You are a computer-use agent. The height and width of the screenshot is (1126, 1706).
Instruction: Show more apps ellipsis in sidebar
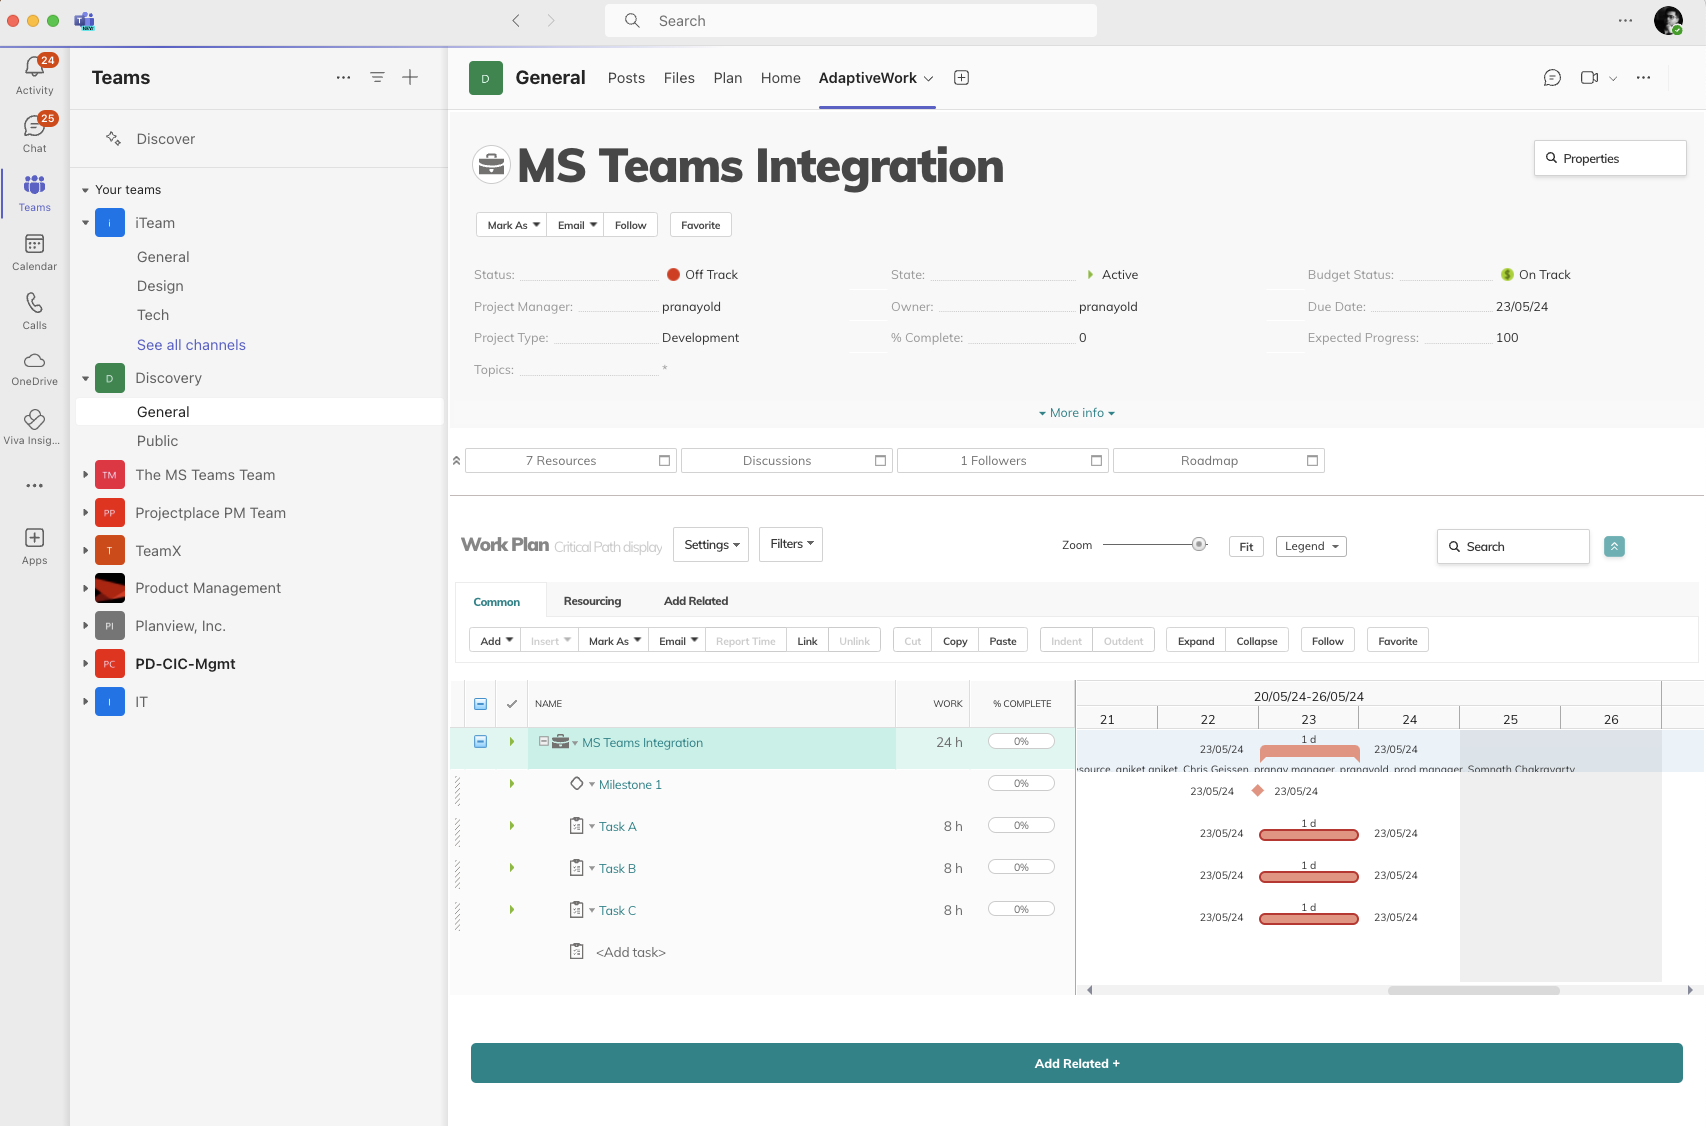[x=34, y=486]
